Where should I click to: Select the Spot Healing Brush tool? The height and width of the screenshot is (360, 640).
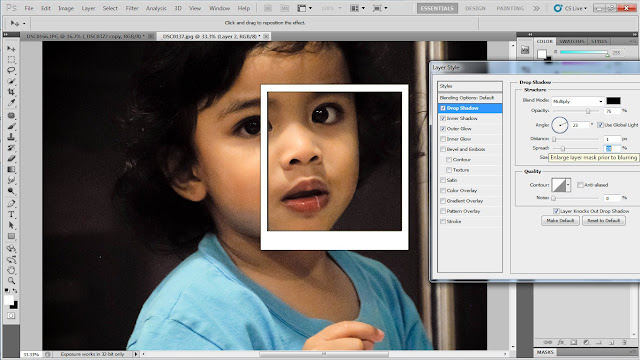tap(11, 116)
